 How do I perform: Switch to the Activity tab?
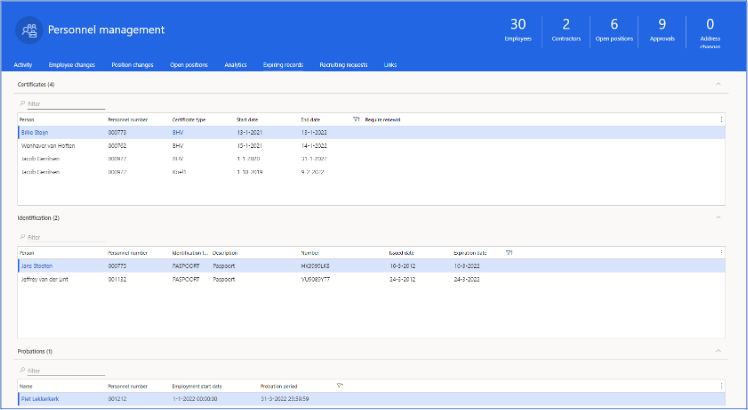23,65
